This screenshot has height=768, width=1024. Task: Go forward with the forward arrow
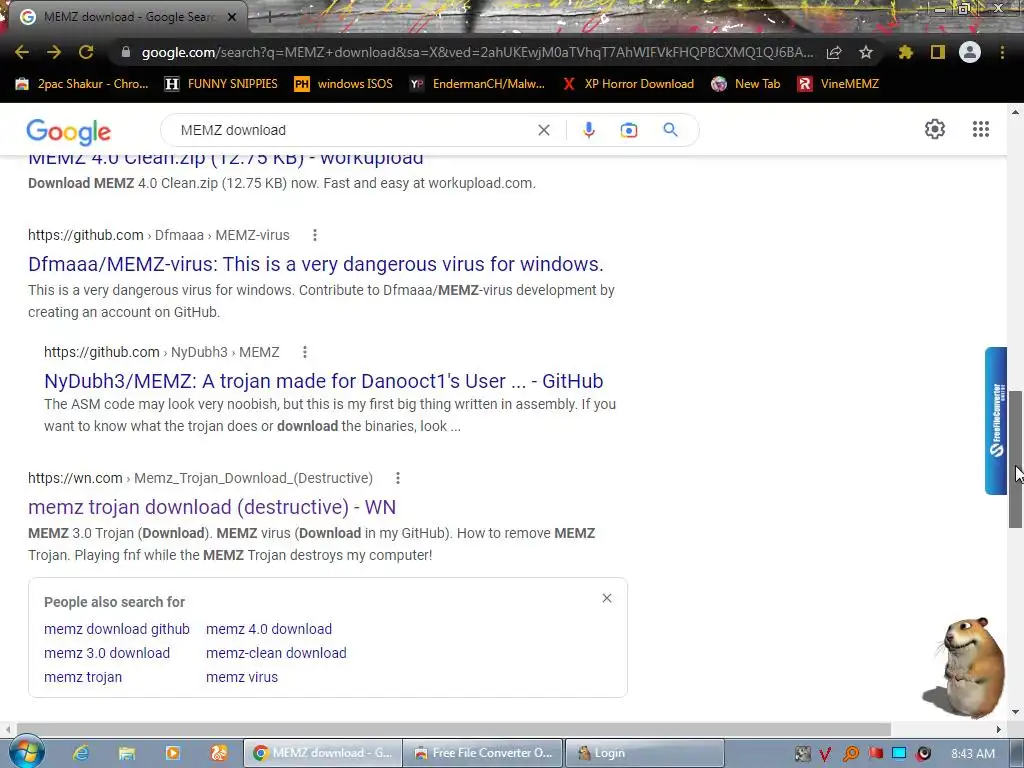(54, 52)
